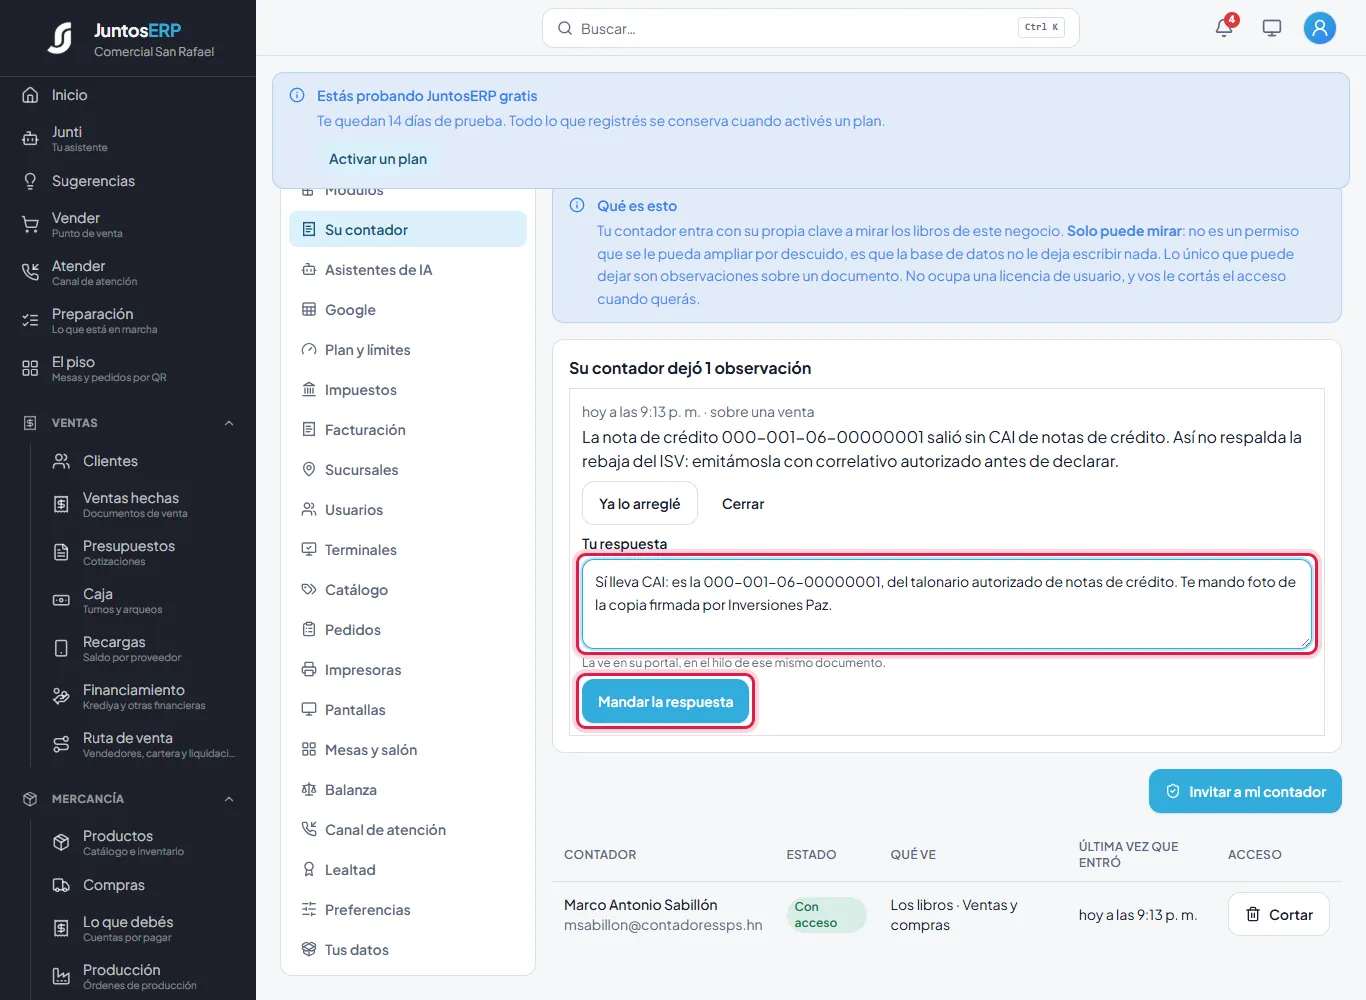Click Cerrar on the observation
Screen dimensions: 1366x1000
coord(743,504)
